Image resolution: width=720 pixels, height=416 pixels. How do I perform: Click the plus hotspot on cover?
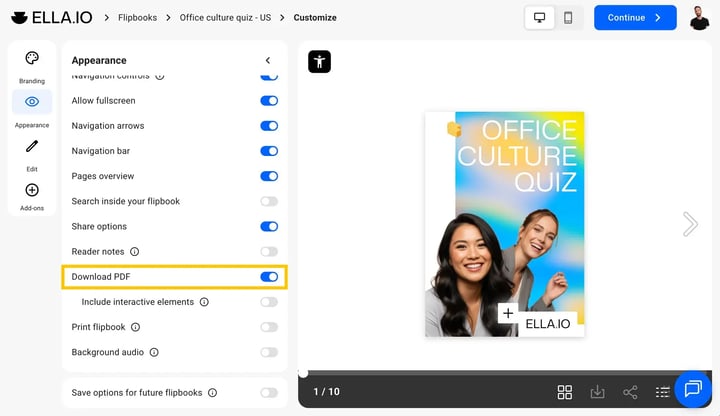(x=508, y=313)
